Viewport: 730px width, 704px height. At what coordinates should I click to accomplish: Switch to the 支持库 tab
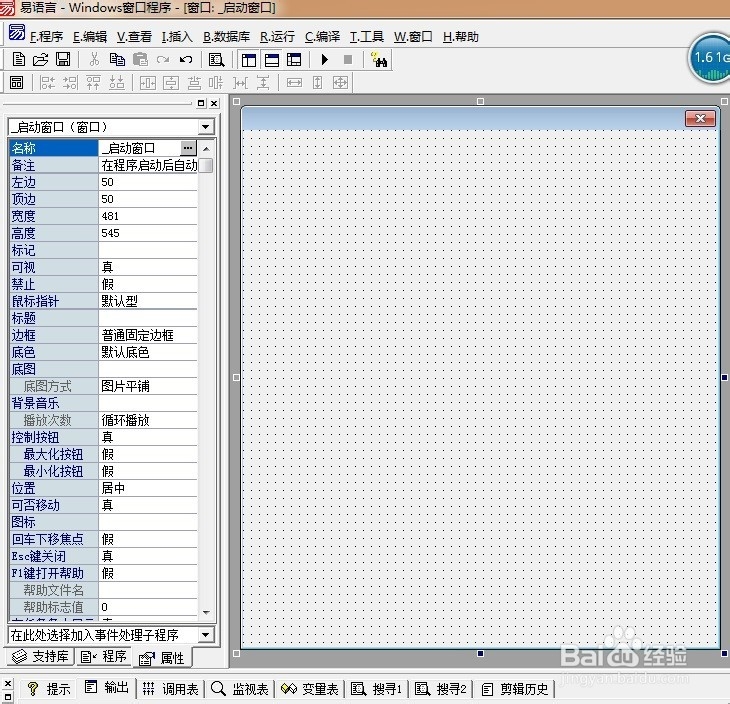click(x=40, y=657)
